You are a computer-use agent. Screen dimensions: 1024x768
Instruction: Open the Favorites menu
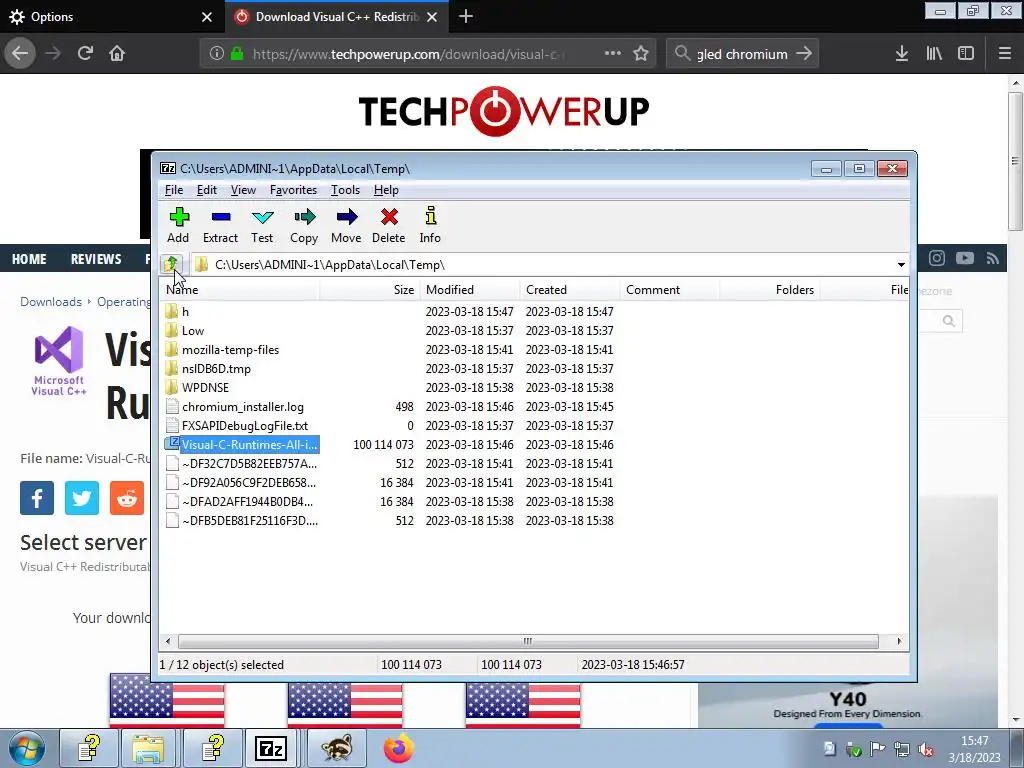coord(293,190)
